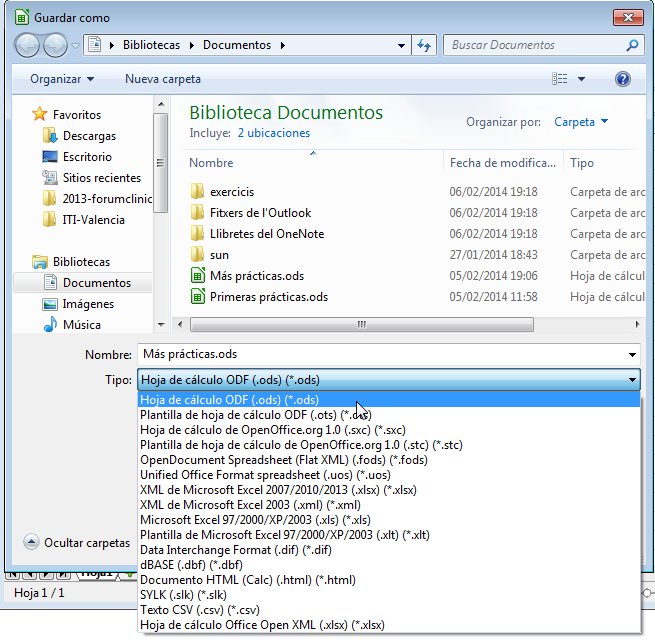The image size is (655, 644).
Task: Click the sidebar vertical scrollbar thumb
Action: click(x=160, y=162)
